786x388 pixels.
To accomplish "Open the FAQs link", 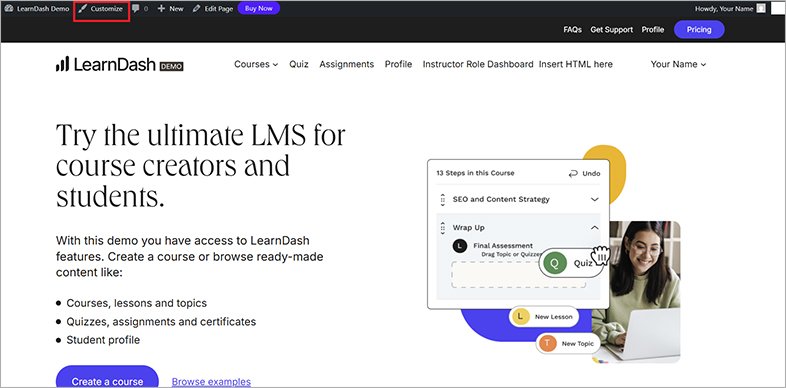I will pos(572,30).
